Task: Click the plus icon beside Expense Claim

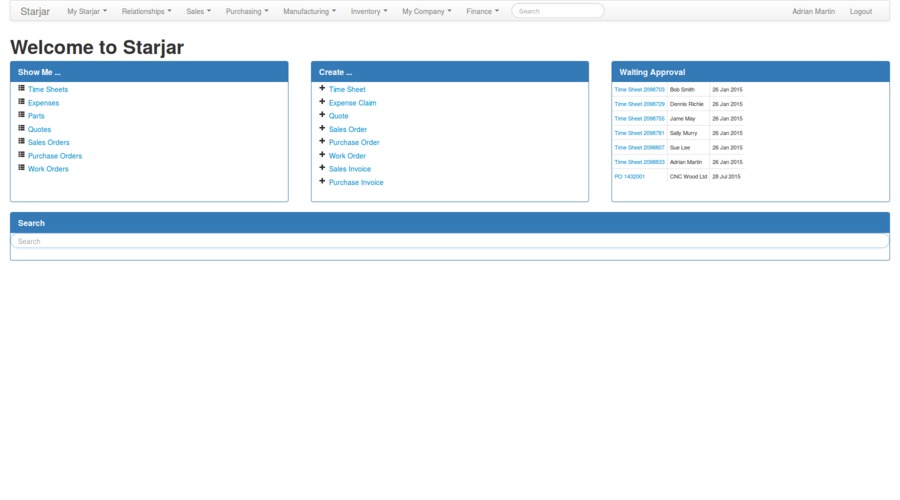Action: point(322,102)
